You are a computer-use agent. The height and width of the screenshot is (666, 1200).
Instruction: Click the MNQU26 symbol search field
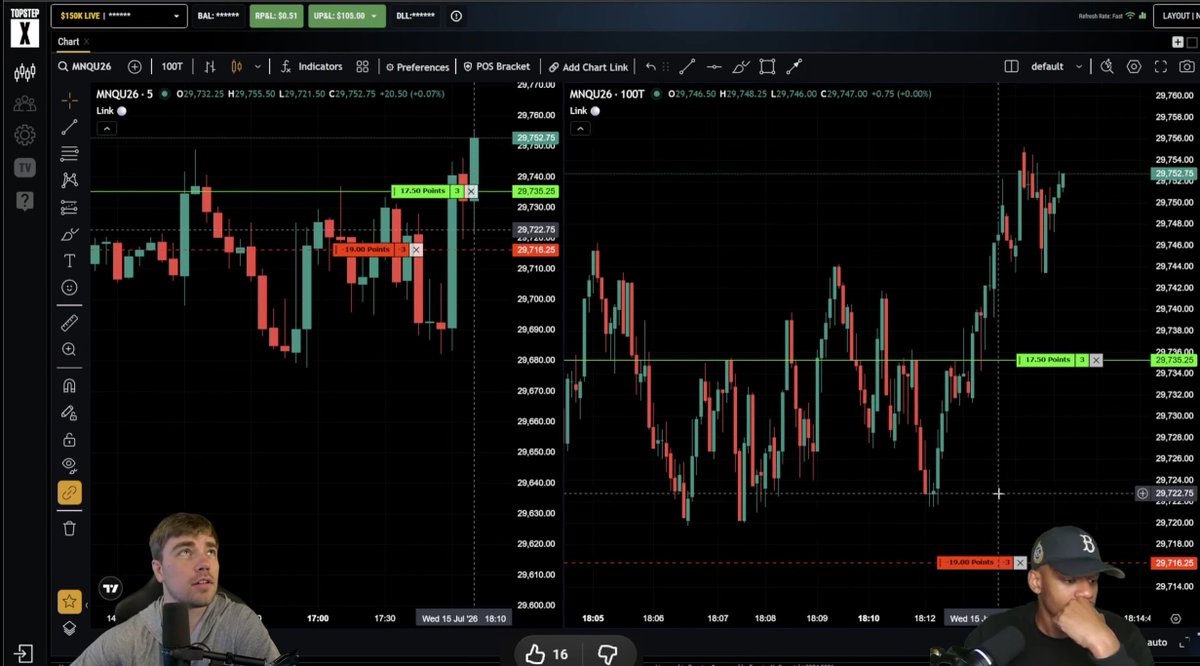click(86, 67)
